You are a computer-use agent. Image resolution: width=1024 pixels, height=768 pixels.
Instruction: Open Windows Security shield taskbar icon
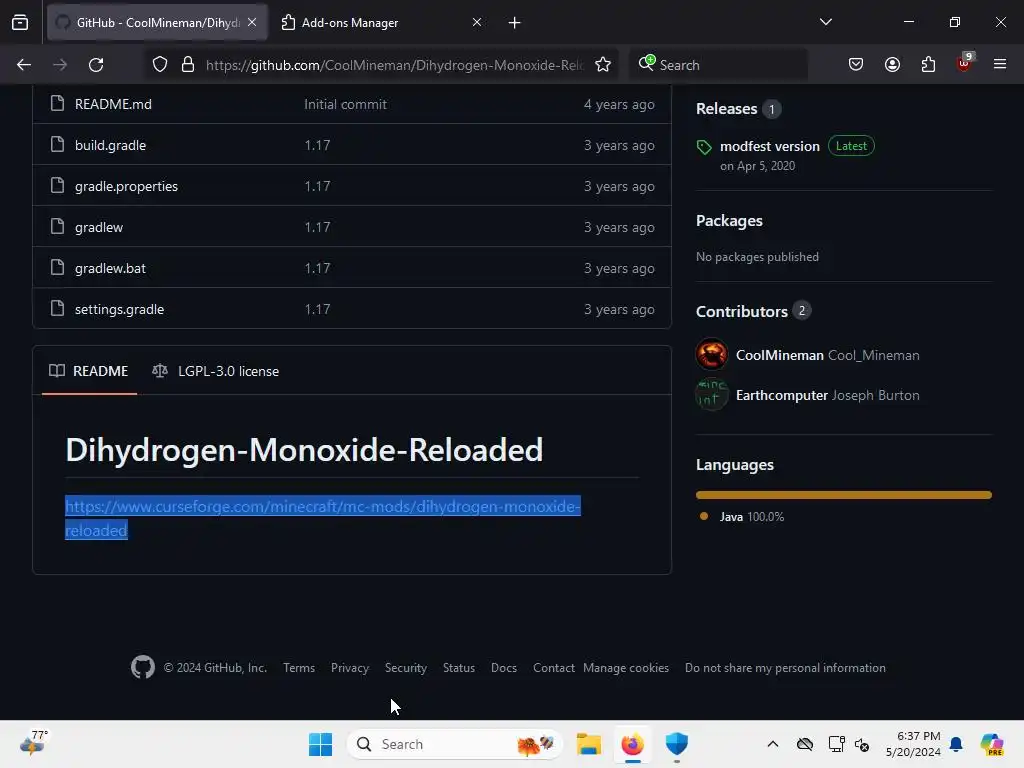coord(677,744)
